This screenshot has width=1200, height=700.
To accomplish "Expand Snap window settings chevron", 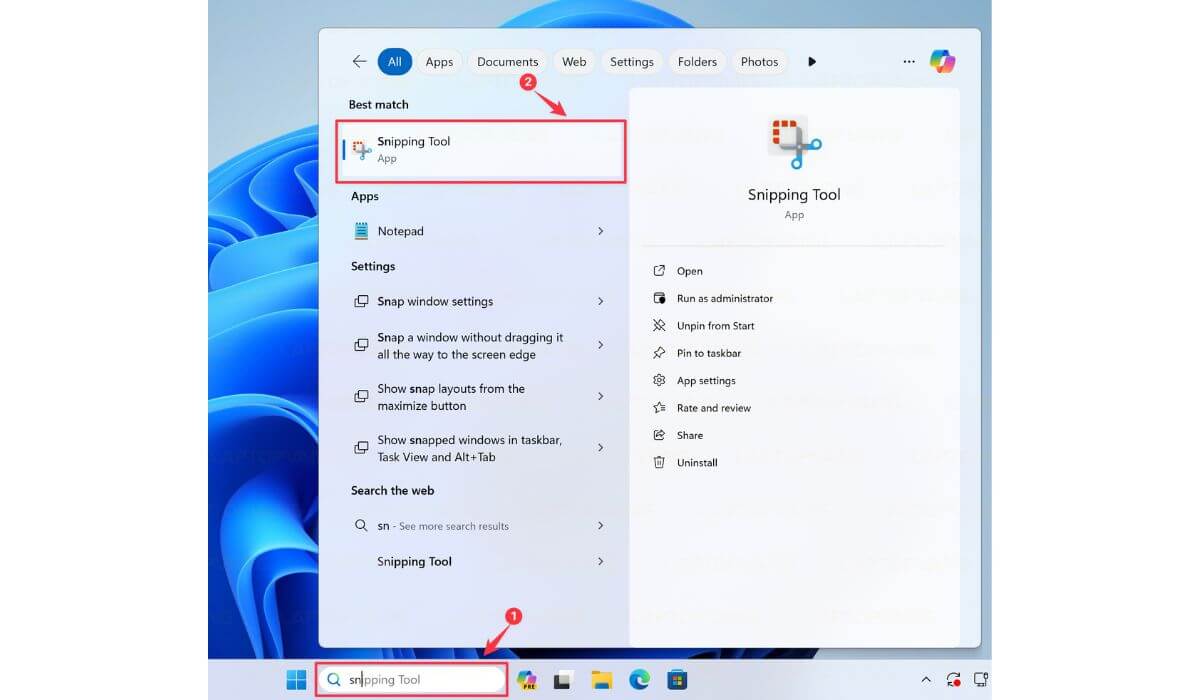I will 600,301.
